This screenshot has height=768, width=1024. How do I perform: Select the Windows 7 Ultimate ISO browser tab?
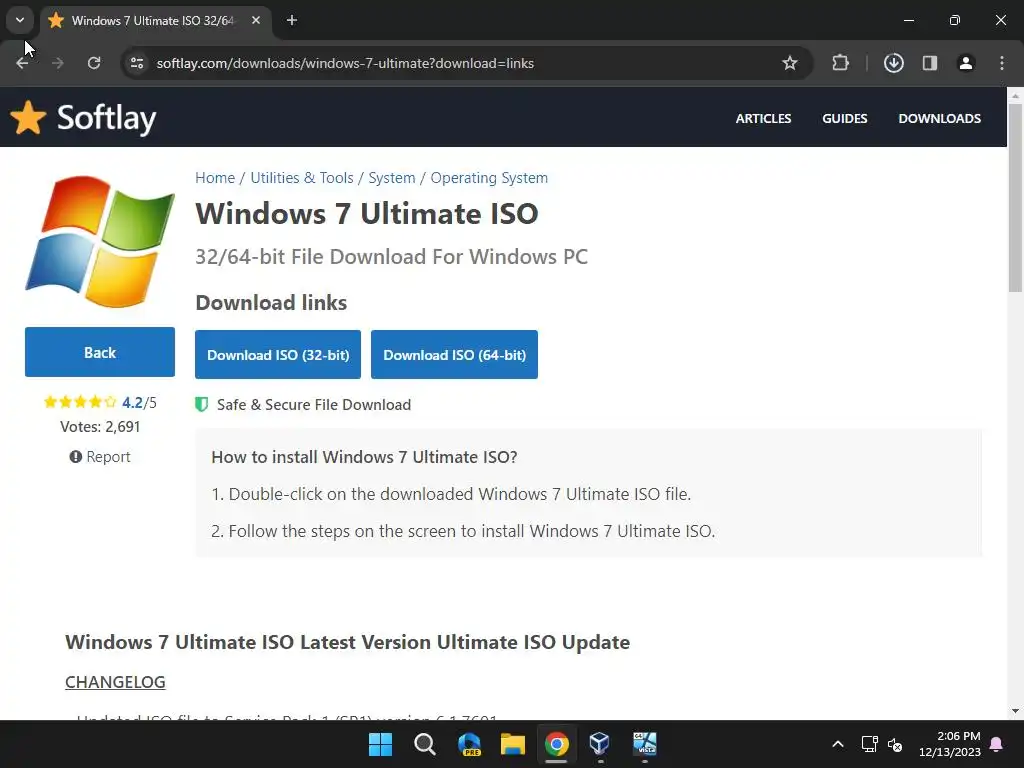pyautogui.click(x=153, y=21)
